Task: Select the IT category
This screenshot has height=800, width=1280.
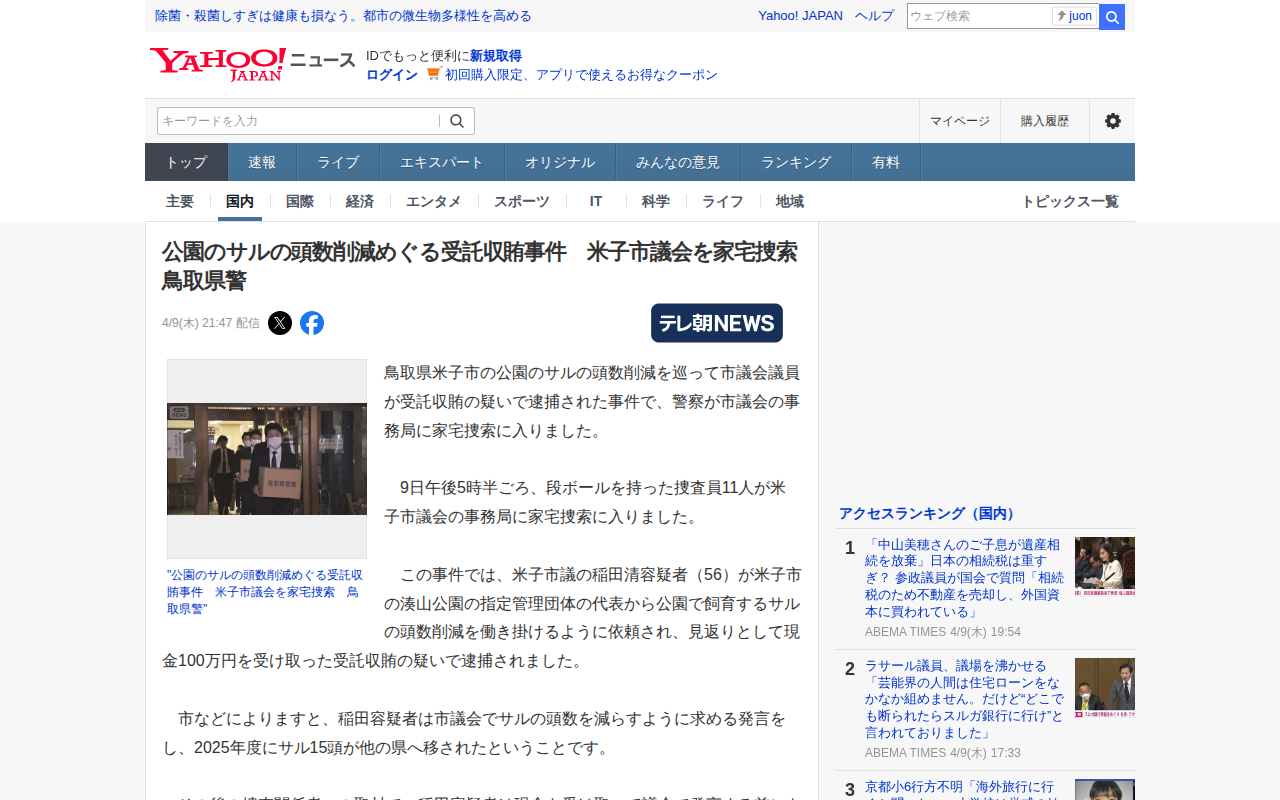Action: click(596, 201)
